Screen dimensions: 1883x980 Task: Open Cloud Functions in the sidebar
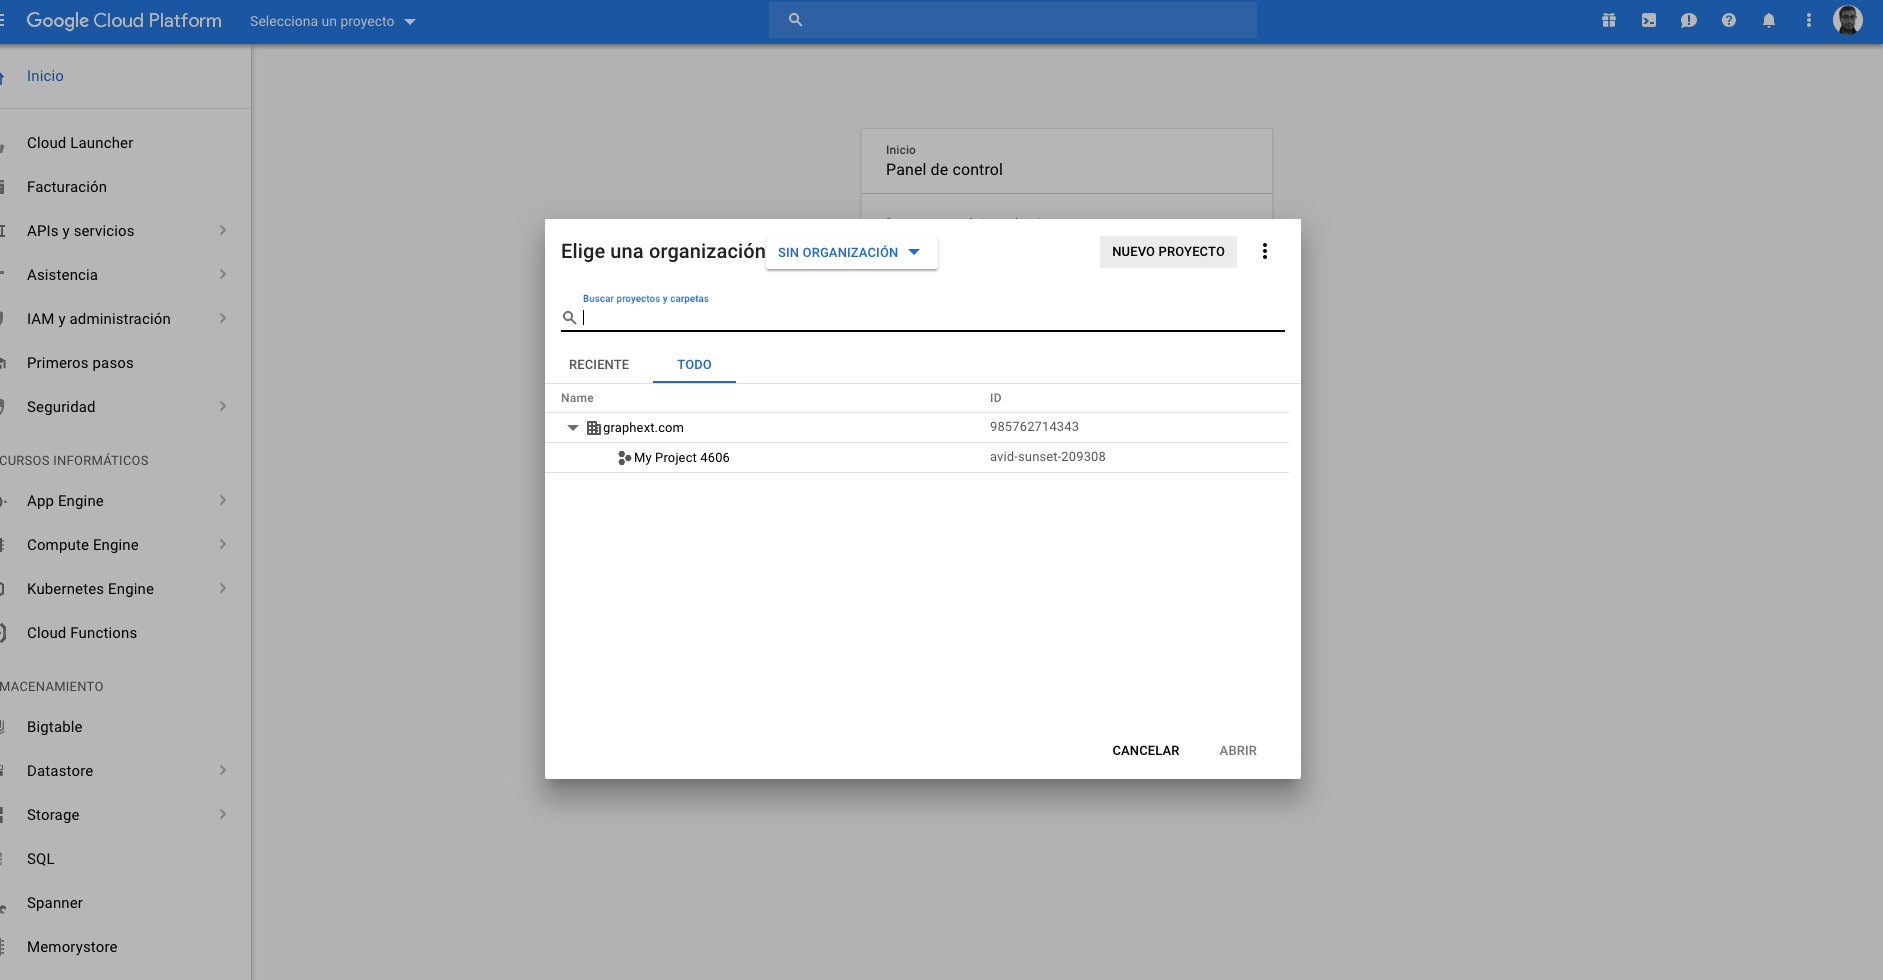click(x=82, y=633)
